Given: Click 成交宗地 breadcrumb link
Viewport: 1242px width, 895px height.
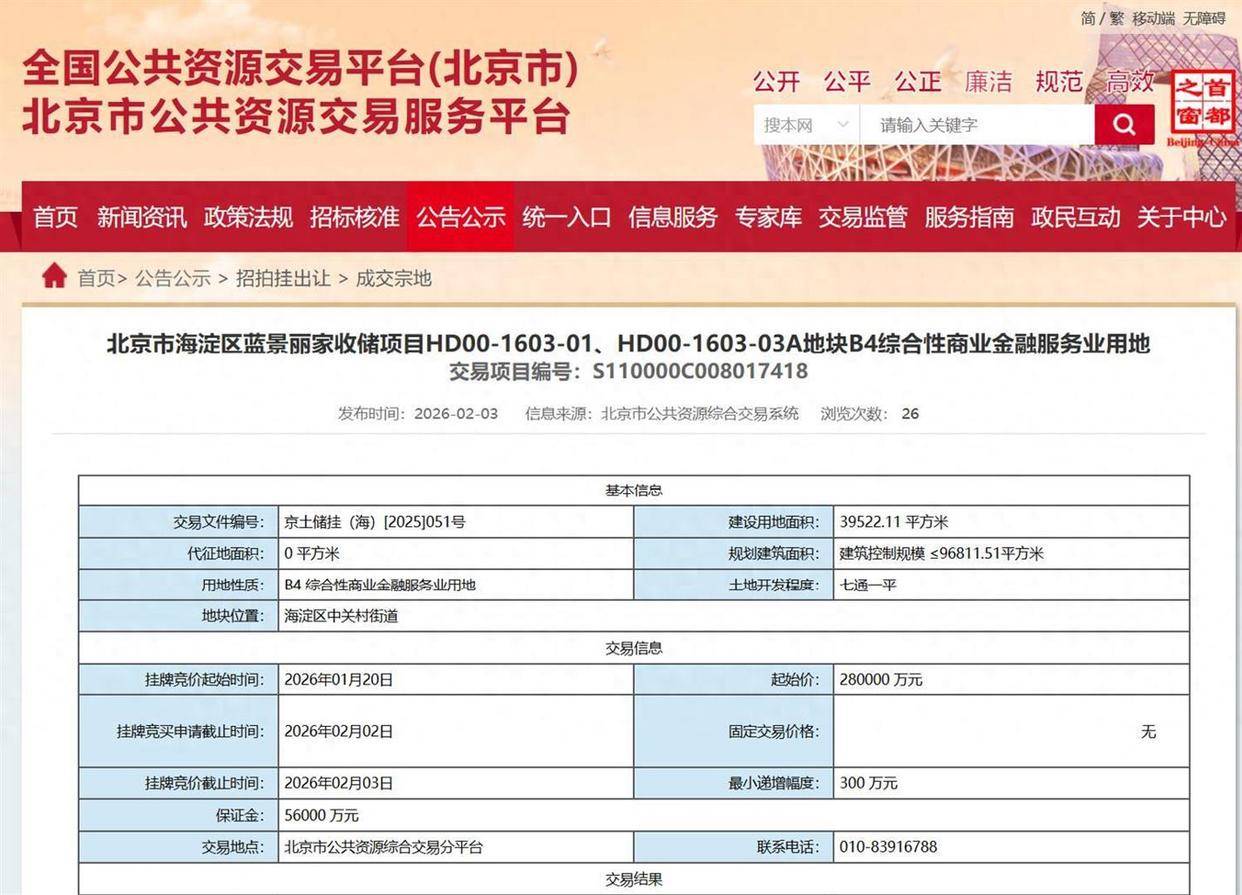Looking at the screenshot, I should point(394,278).
